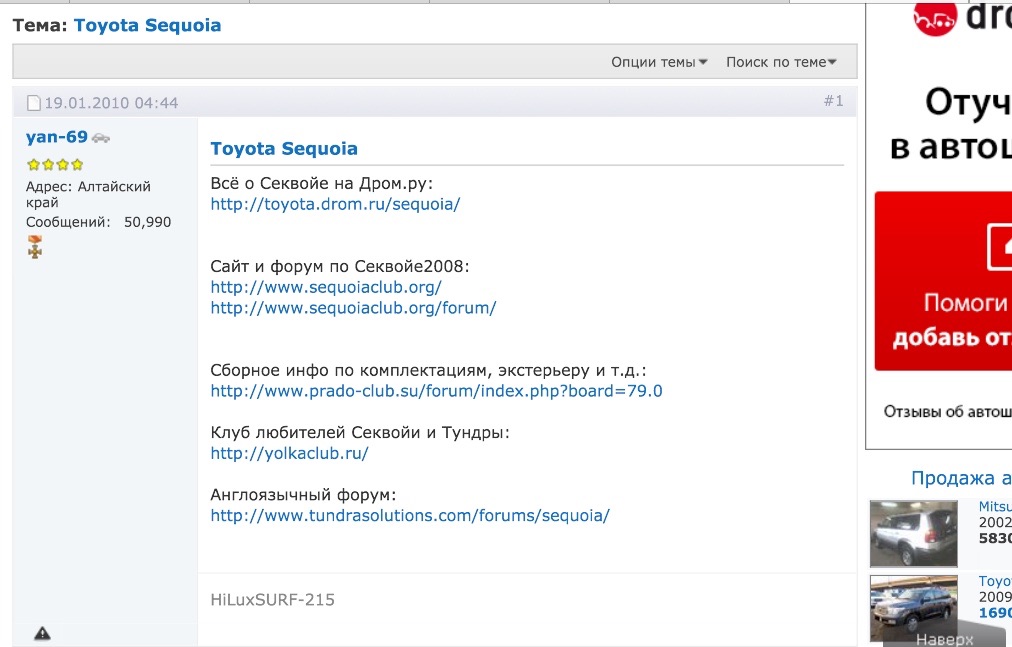Expand the Поиск по теме menu

781,62
